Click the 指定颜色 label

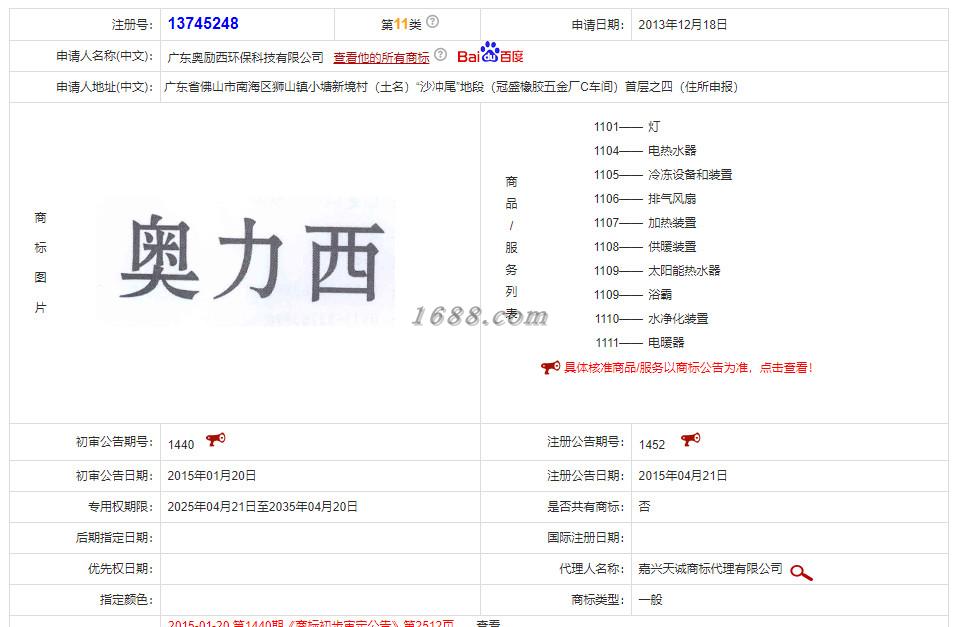coord(126,600)
